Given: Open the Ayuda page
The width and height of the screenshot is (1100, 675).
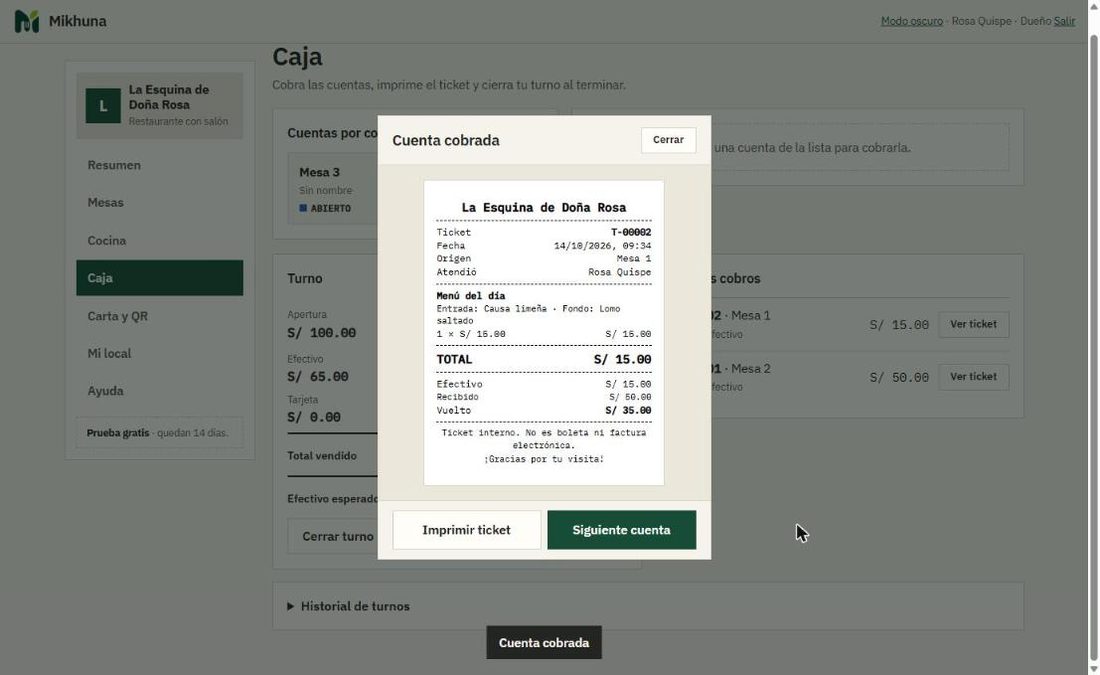Looking at the screenshot, I should point(159,391).
